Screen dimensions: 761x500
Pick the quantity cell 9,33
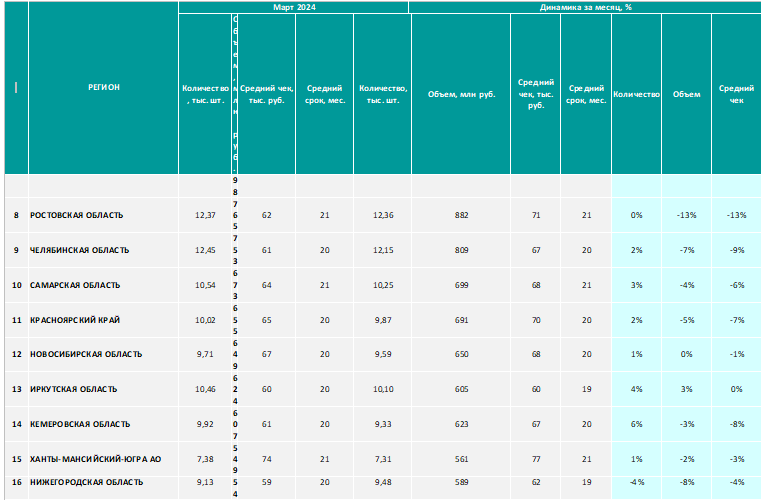coord(383,424)
